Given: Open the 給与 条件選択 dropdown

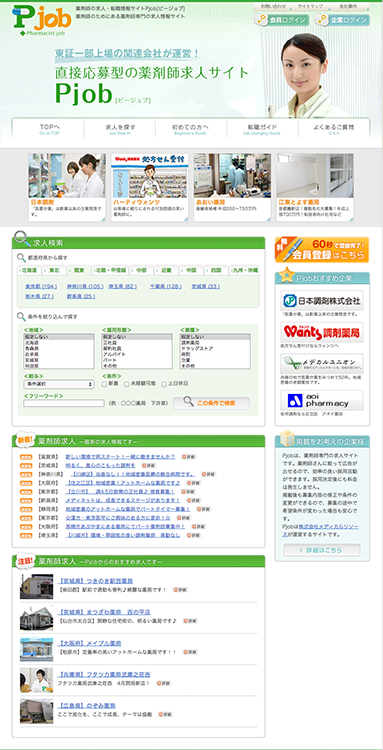Looking at the screenshot, I should [59, 384].
